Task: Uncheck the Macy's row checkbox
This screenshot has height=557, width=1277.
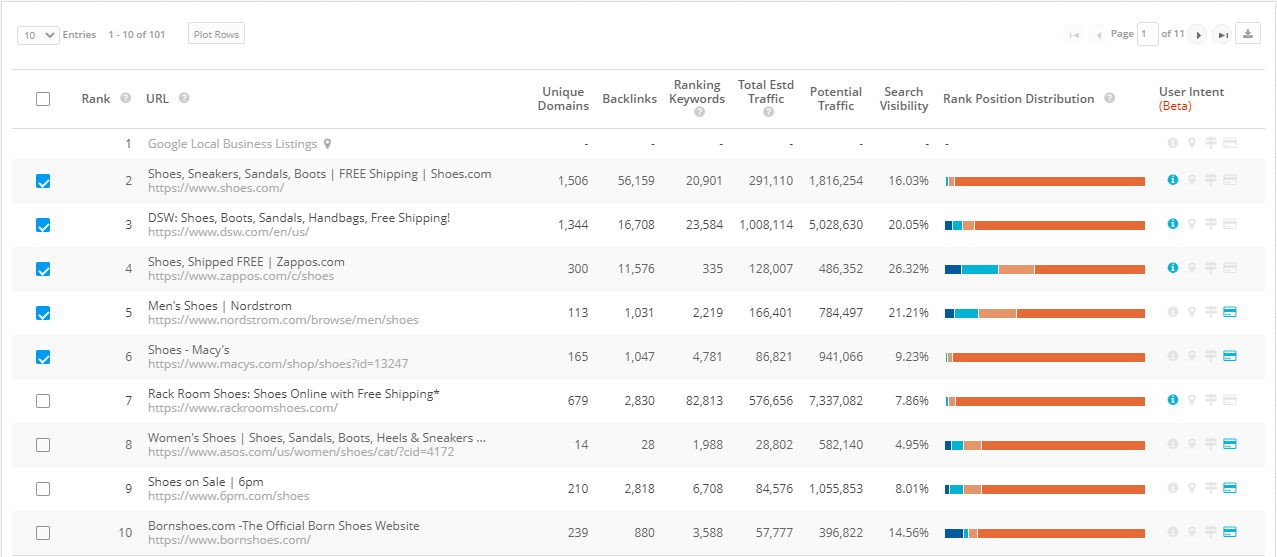Action: click(x=43, y=357)
